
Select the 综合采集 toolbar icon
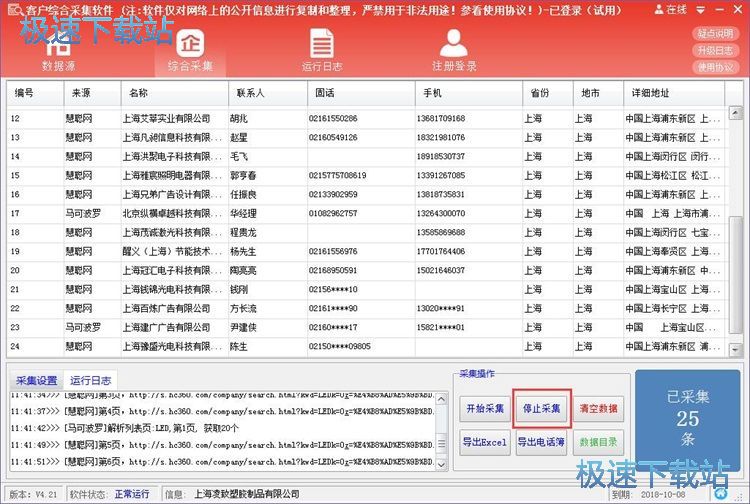point(190,51)
